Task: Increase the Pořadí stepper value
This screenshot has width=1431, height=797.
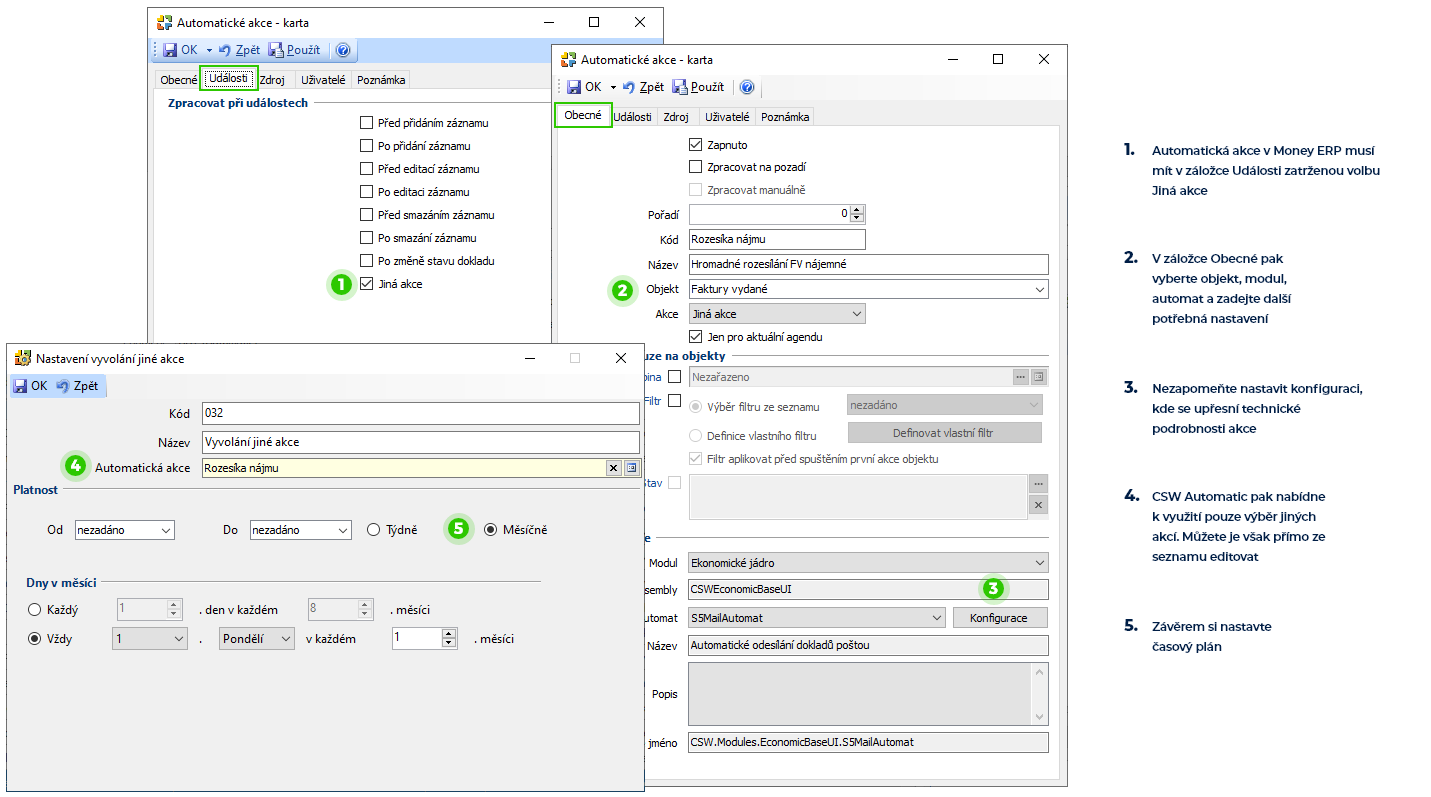Action: pyautogui.click(x=857, y=210)
